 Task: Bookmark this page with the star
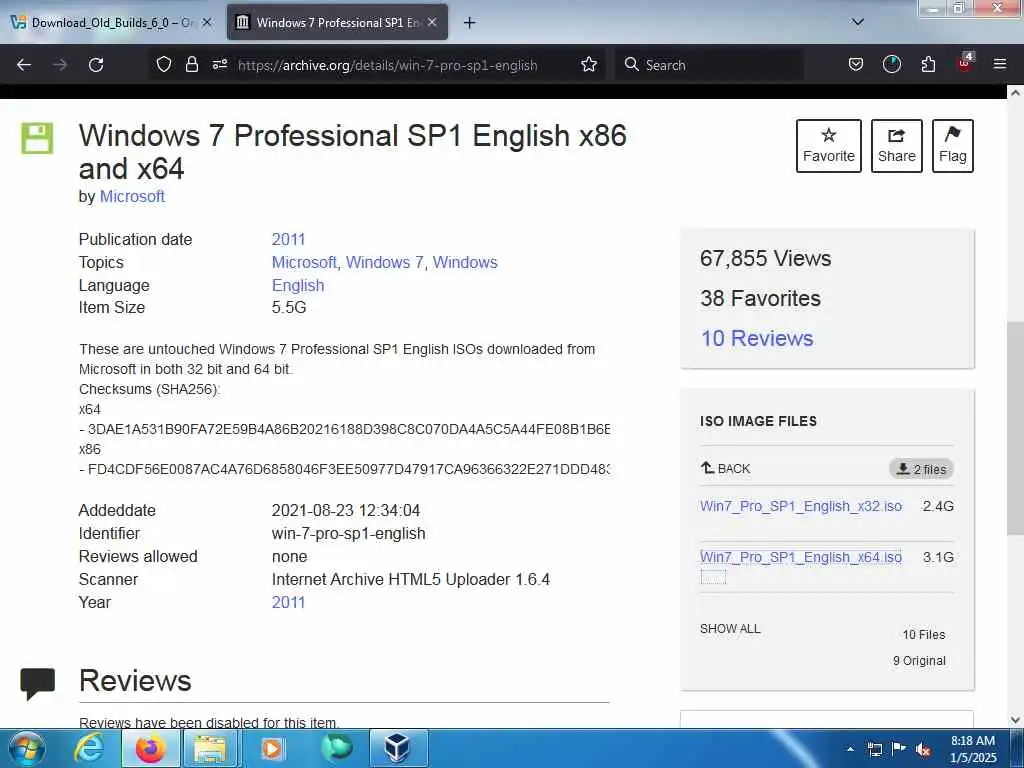(x=589, y=65)
